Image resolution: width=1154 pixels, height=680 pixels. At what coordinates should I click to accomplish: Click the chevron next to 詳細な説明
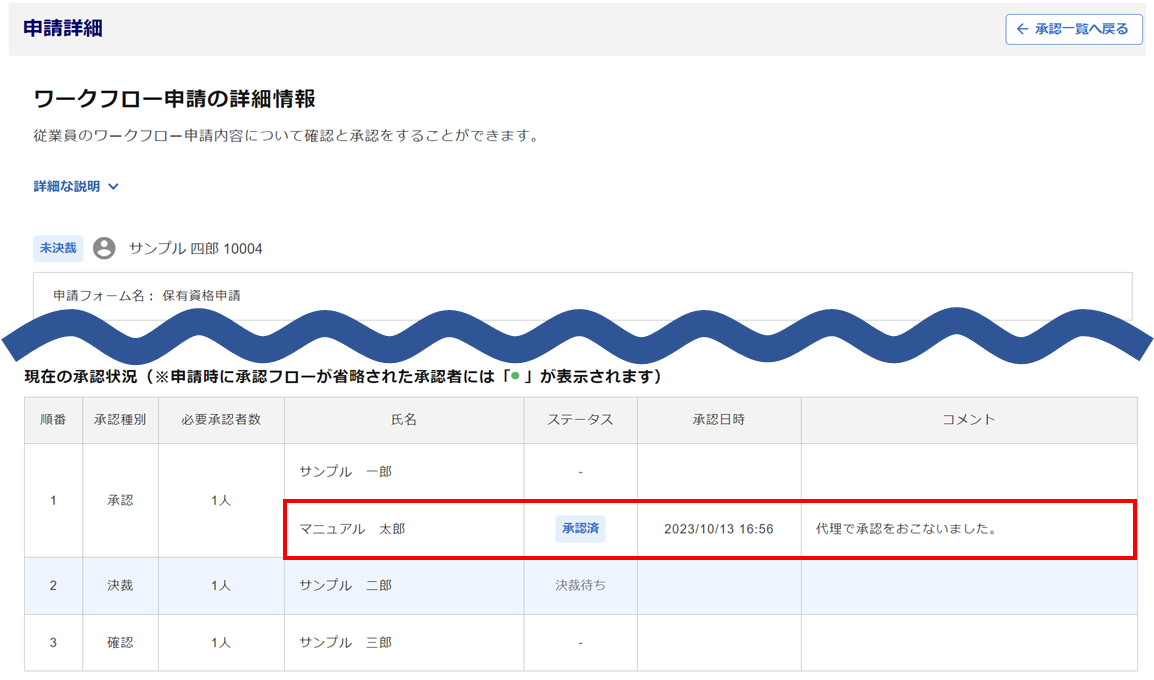(113, 187)
